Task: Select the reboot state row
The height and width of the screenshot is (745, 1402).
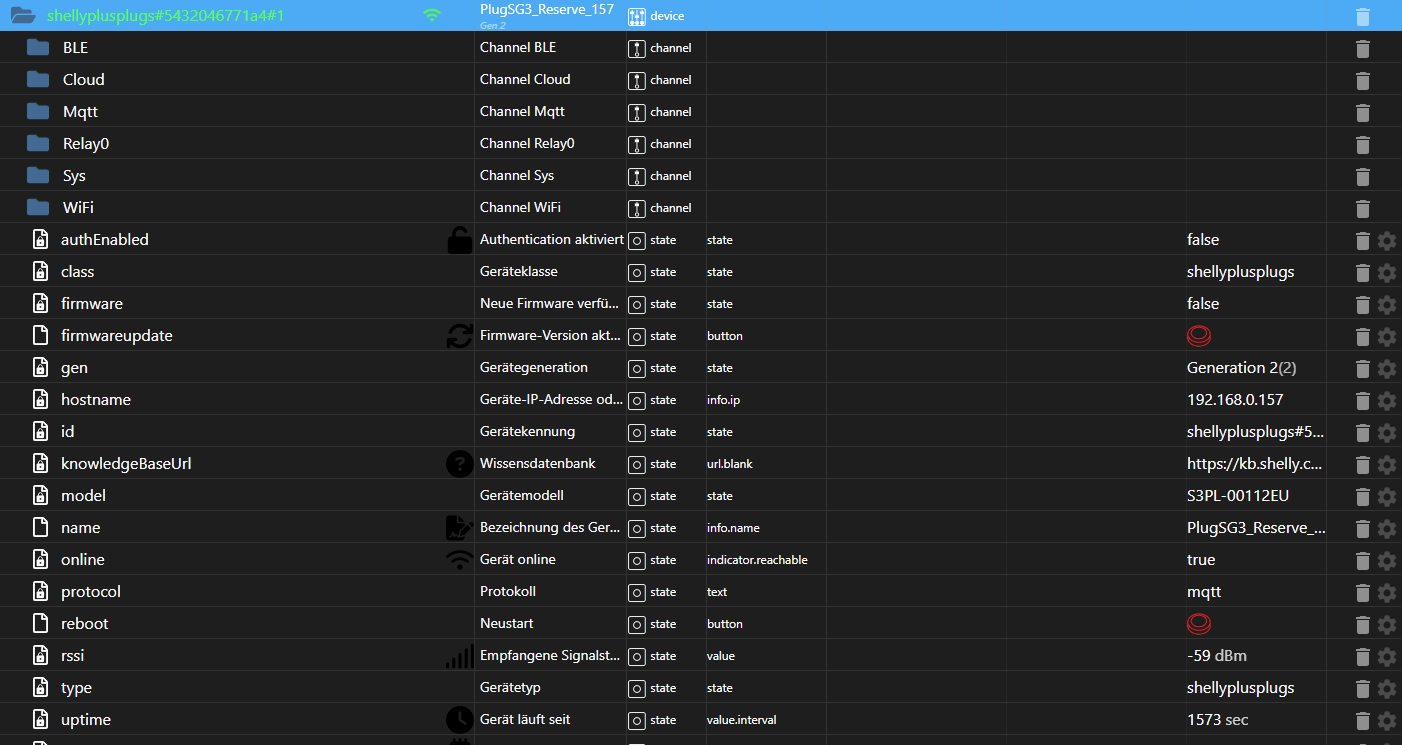Action: click(701, 624)
